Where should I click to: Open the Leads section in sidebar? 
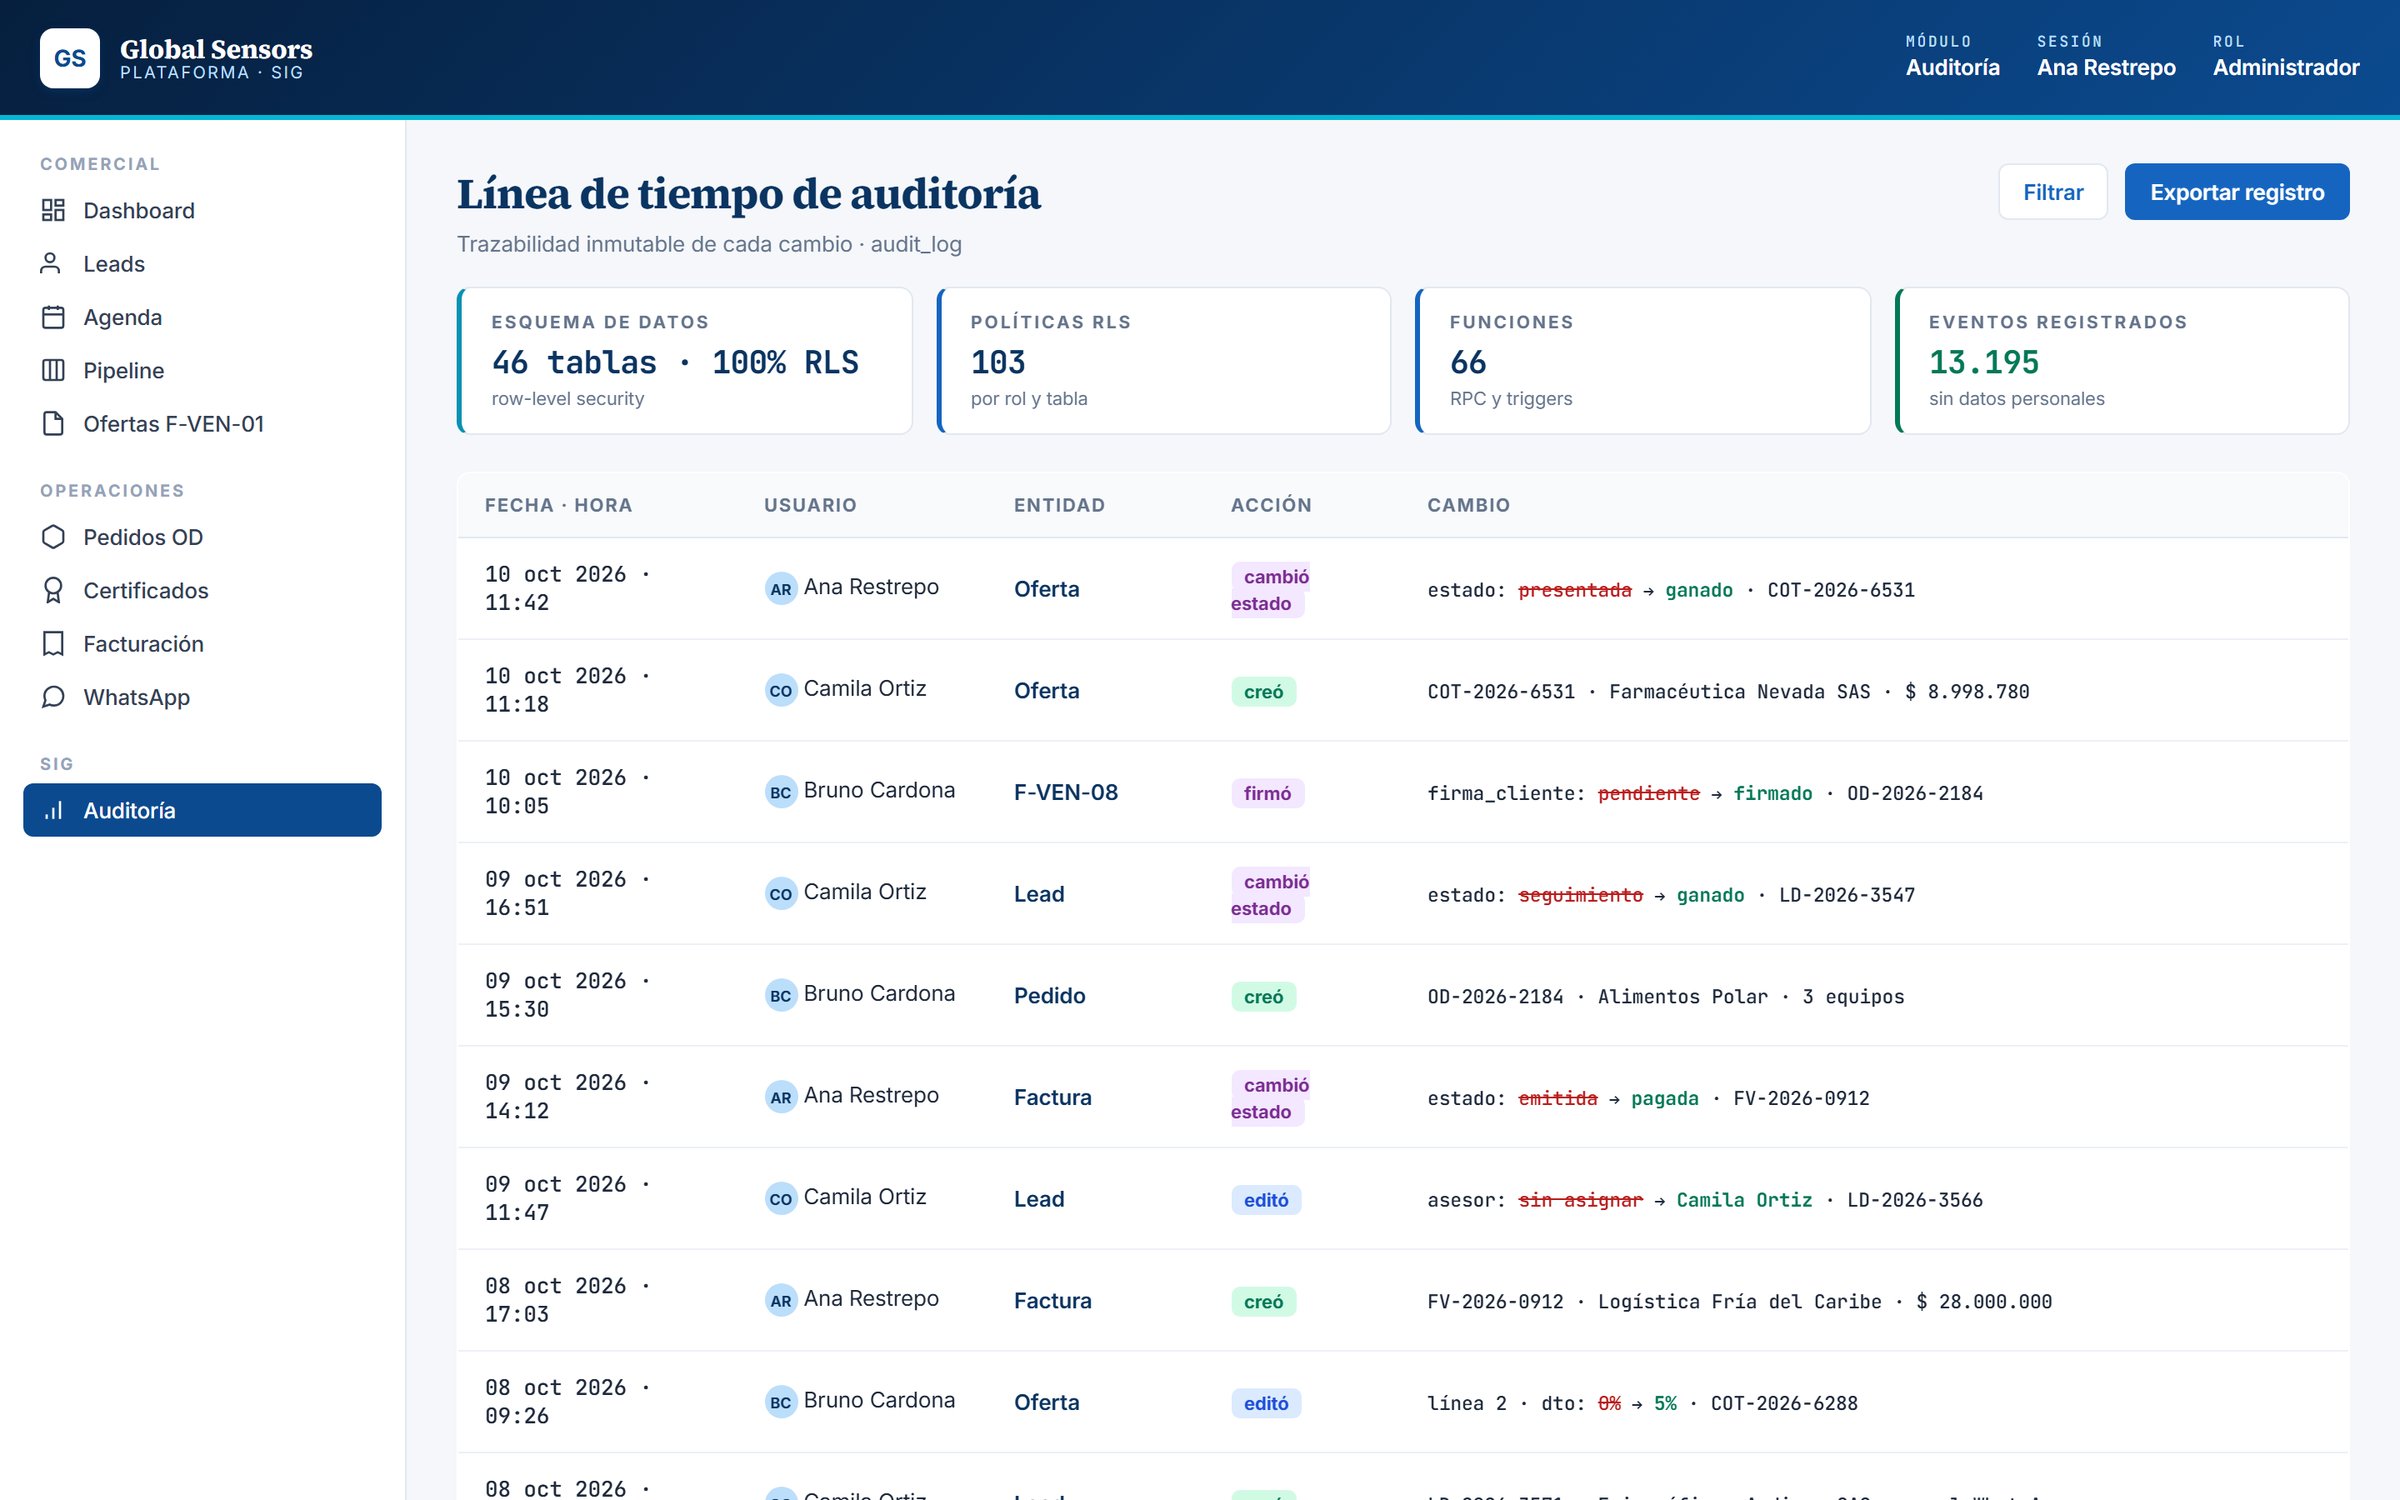(202, 263)
